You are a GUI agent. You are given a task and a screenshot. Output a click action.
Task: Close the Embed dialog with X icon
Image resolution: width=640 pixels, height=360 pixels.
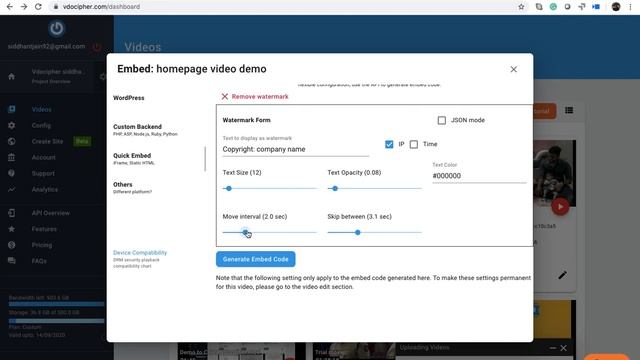click(513, 69)
